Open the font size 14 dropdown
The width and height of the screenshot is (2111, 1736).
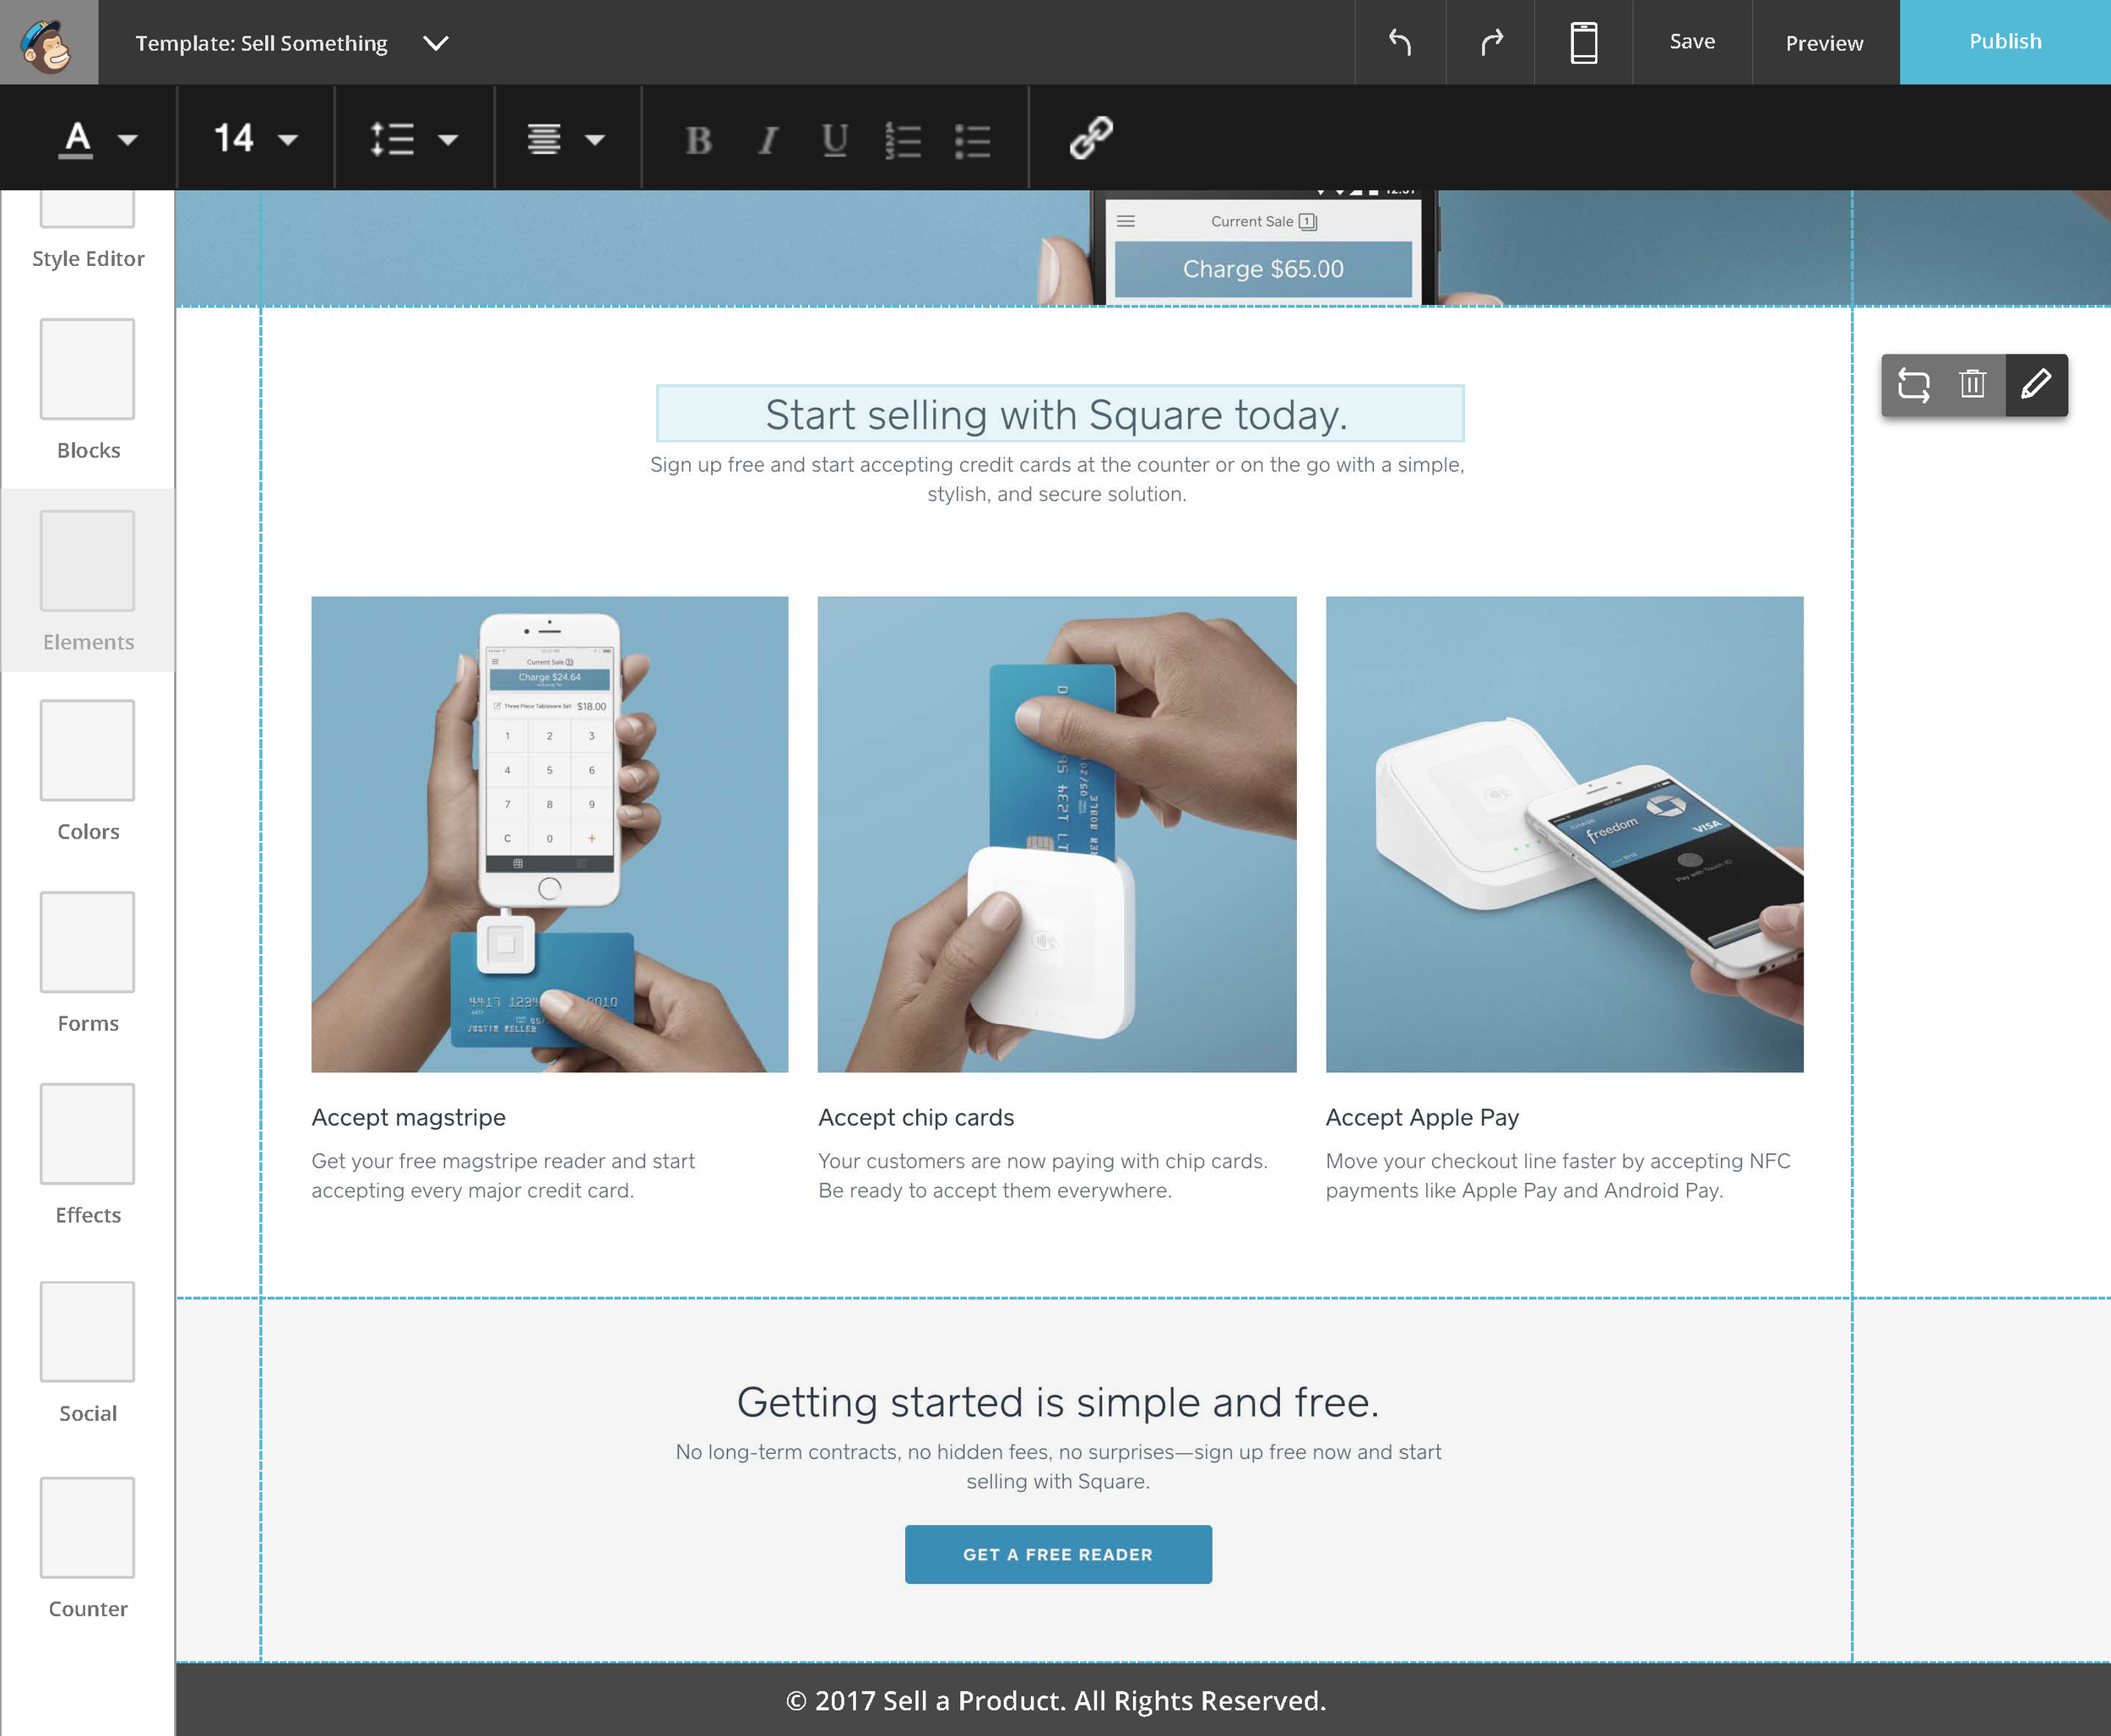[x=255, y=138]
